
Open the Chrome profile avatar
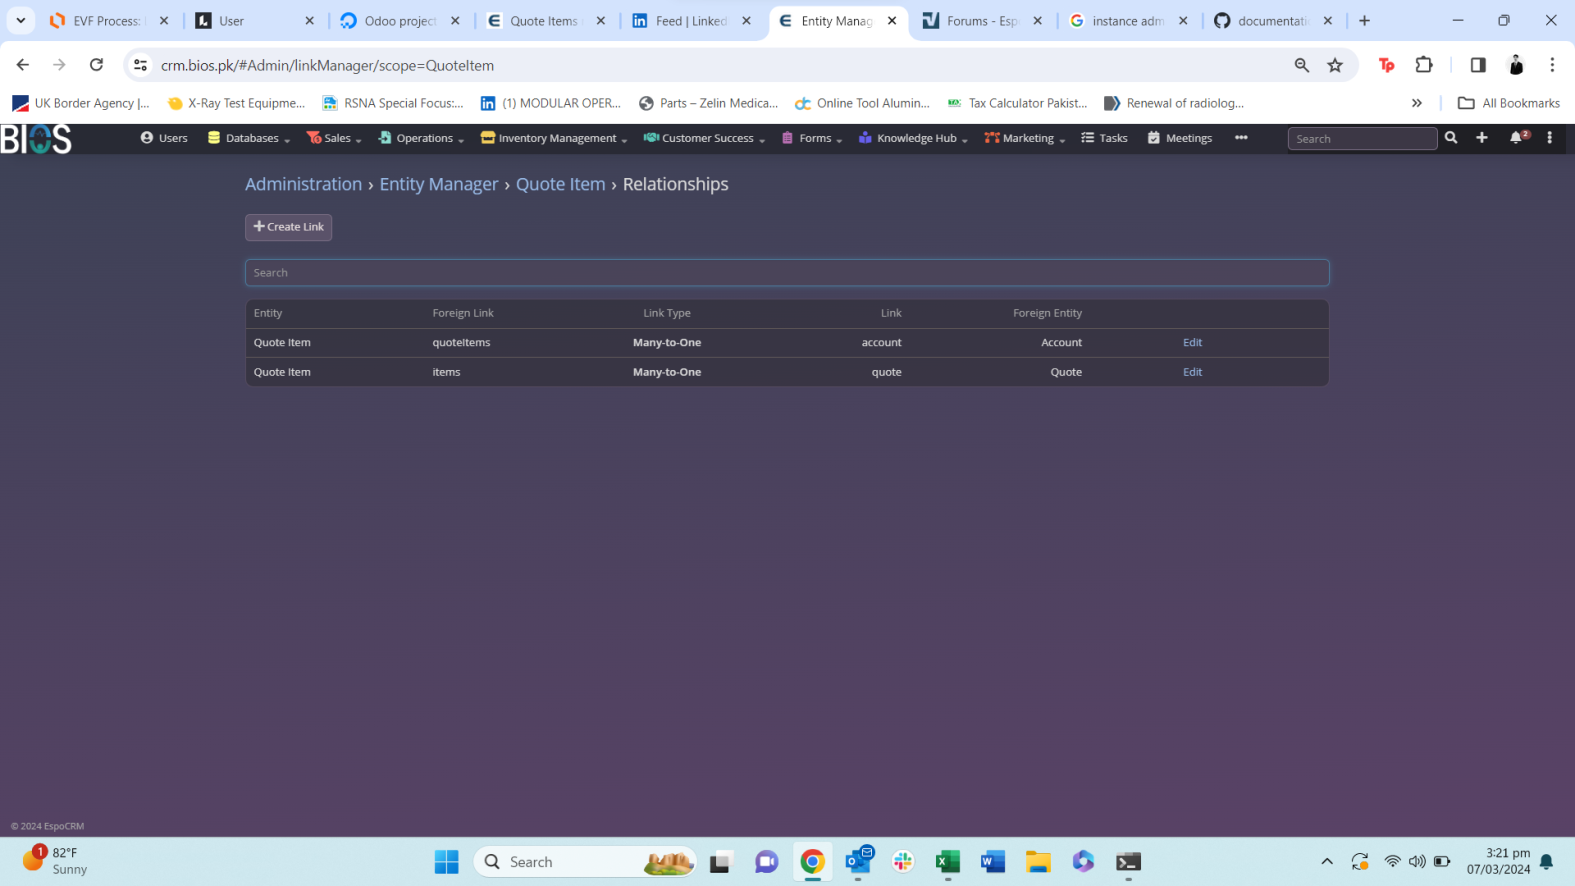pos(1516,65)
